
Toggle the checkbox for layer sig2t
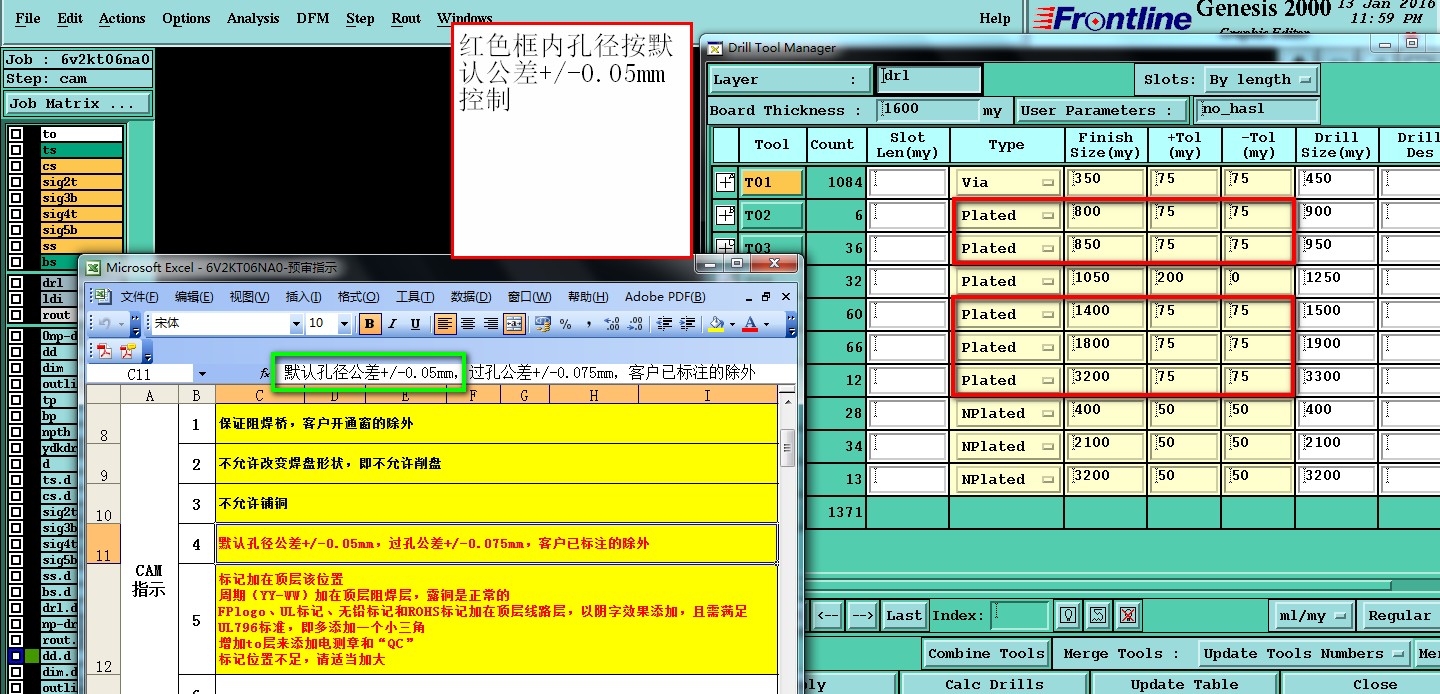16,182
